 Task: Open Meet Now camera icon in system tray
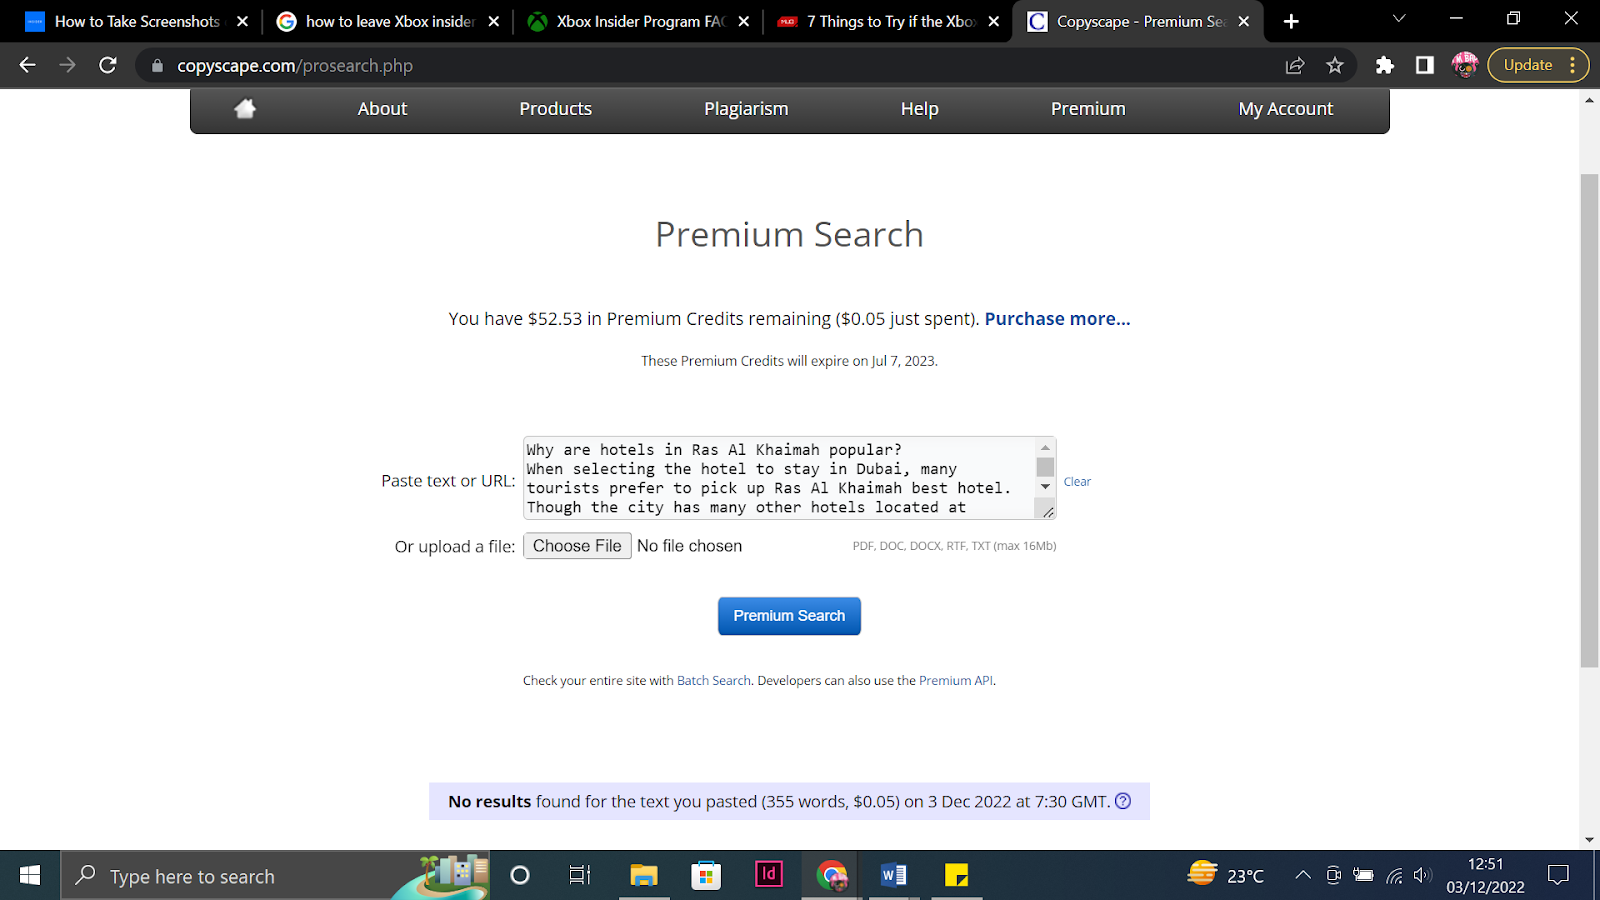(x=1333, y=876)
